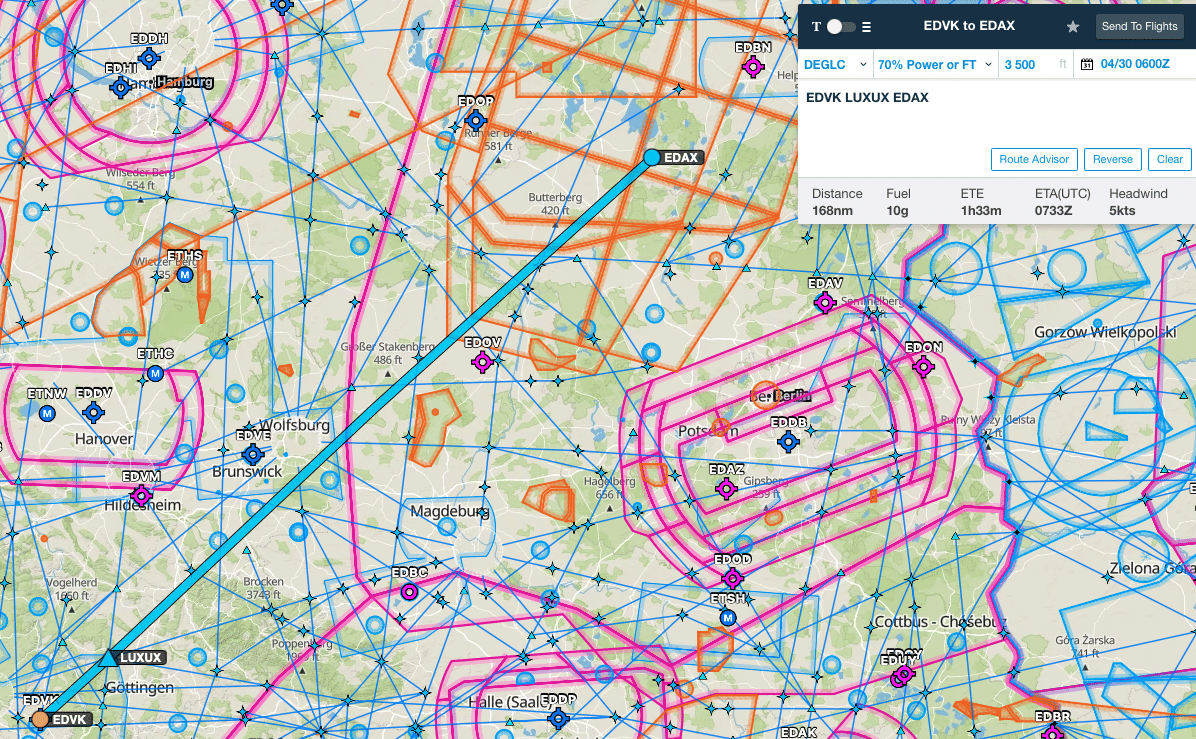This screenshot has height=739, width=1196.
Task: Clear the current route
Action: (x=1170, y=159)
